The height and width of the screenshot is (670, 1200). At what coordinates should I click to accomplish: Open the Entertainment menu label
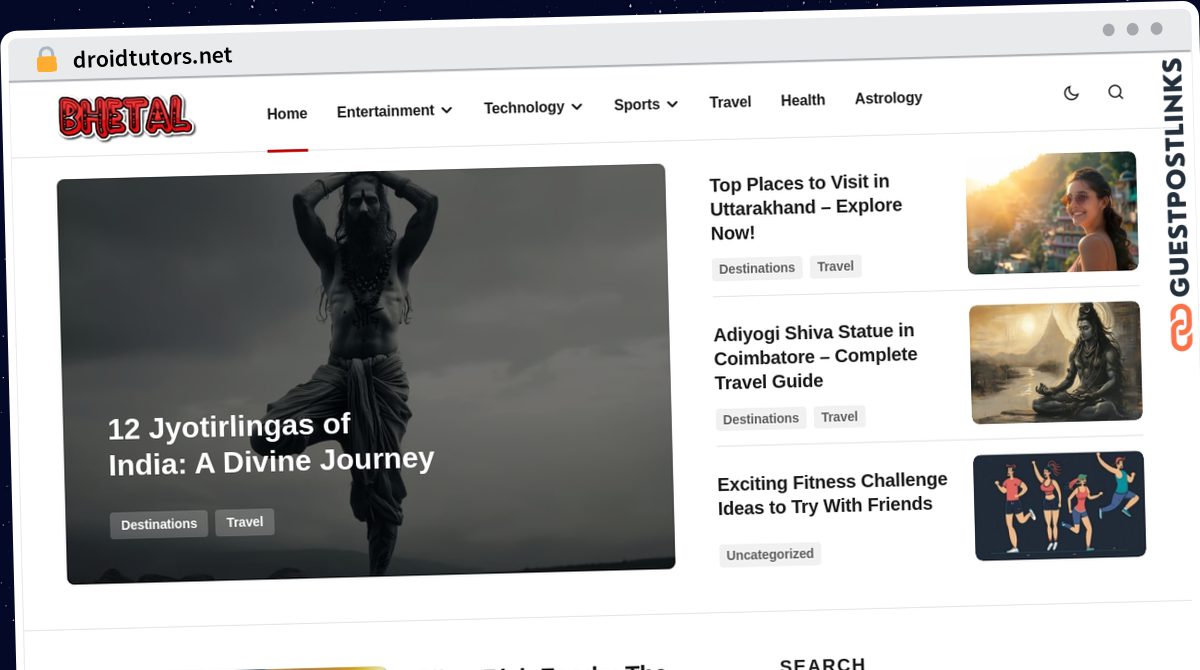385,111
